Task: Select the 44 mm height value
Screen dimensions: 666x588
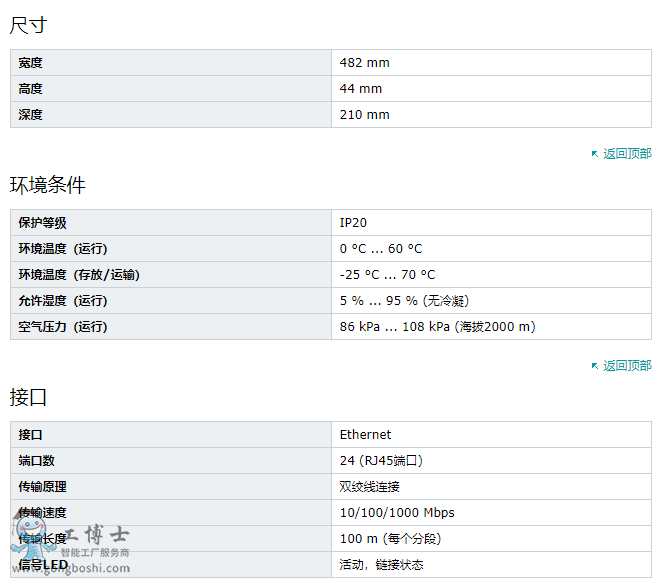Action: (x=361, y=89)
